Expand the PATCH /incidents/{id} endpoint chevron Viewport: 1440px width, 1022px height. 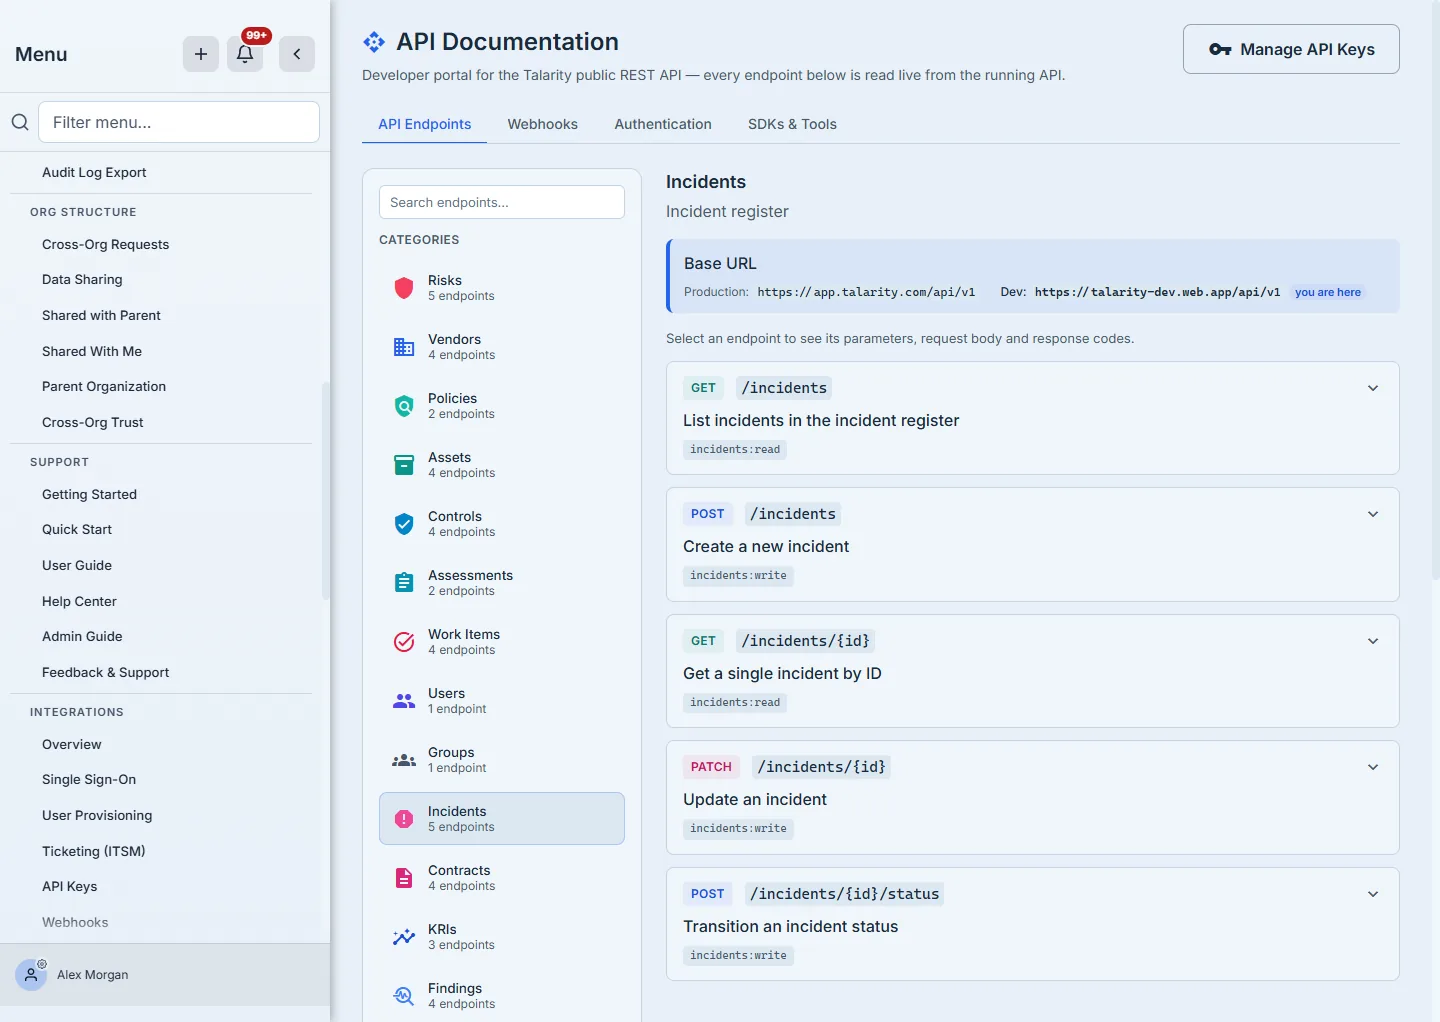coord(1373,767)
